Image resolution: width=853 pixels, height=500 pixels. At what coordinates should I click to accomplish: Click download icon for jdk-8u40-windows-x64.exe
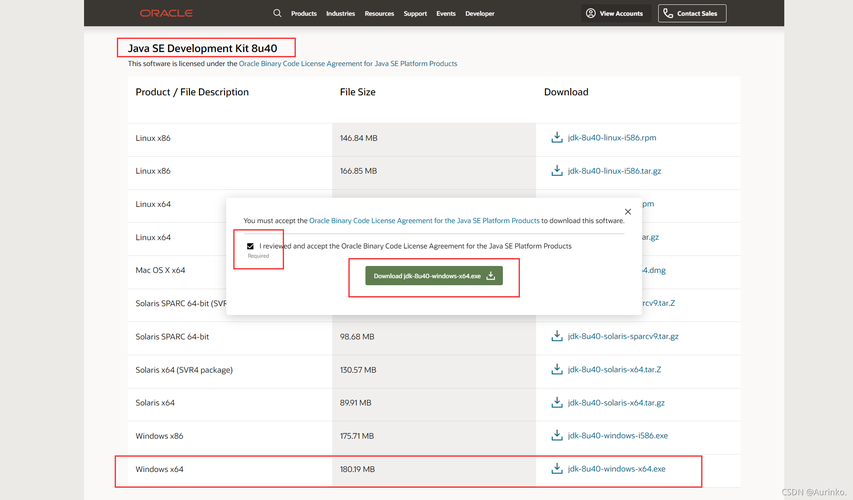557,468
